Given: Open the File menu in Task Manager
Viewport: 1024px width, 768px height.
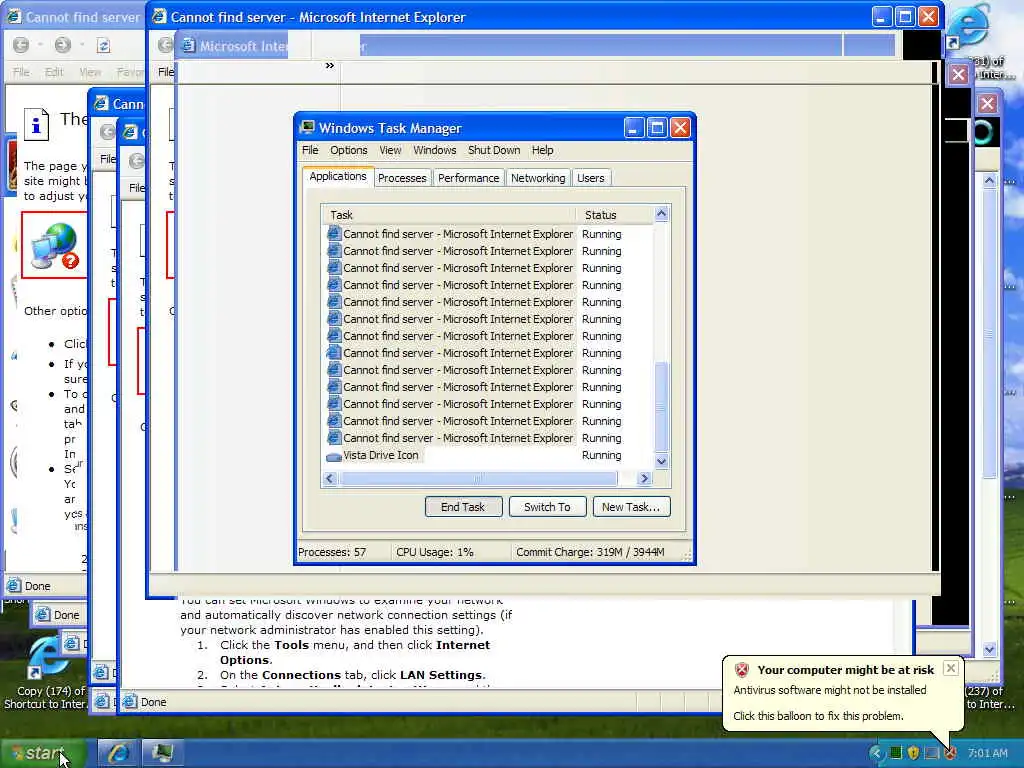Looking at the screenshot, I should click(310, 150).
